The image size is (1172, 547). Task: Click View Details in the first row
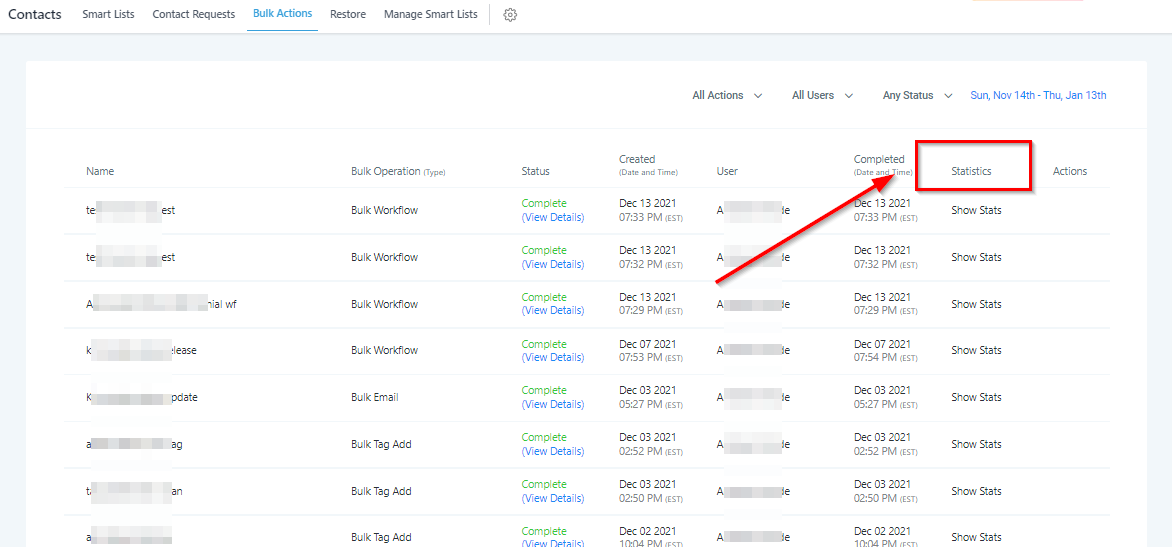pos(553,218)
